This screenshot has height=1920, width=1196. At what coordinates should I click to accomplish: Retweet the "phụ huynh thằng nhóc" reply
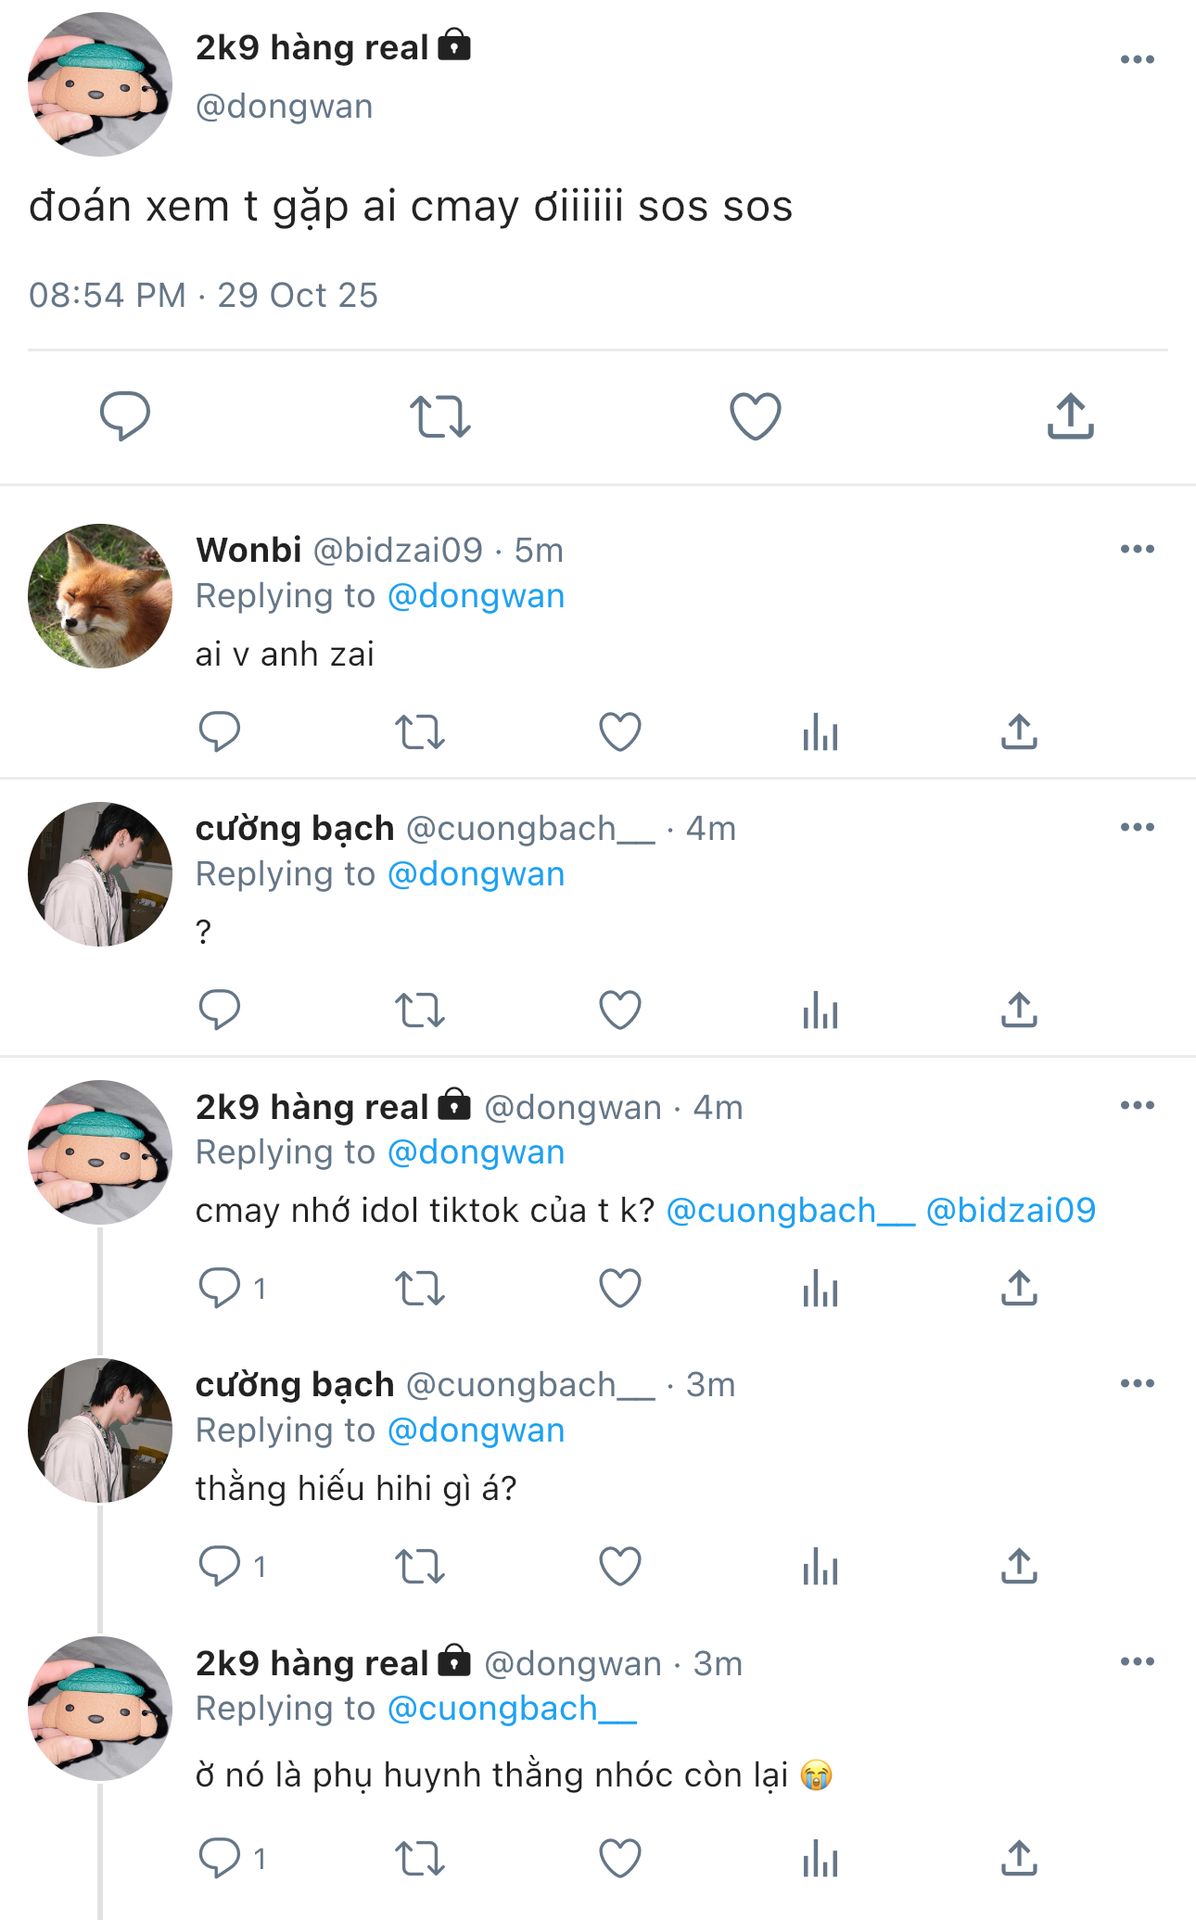coord(420,1859)
